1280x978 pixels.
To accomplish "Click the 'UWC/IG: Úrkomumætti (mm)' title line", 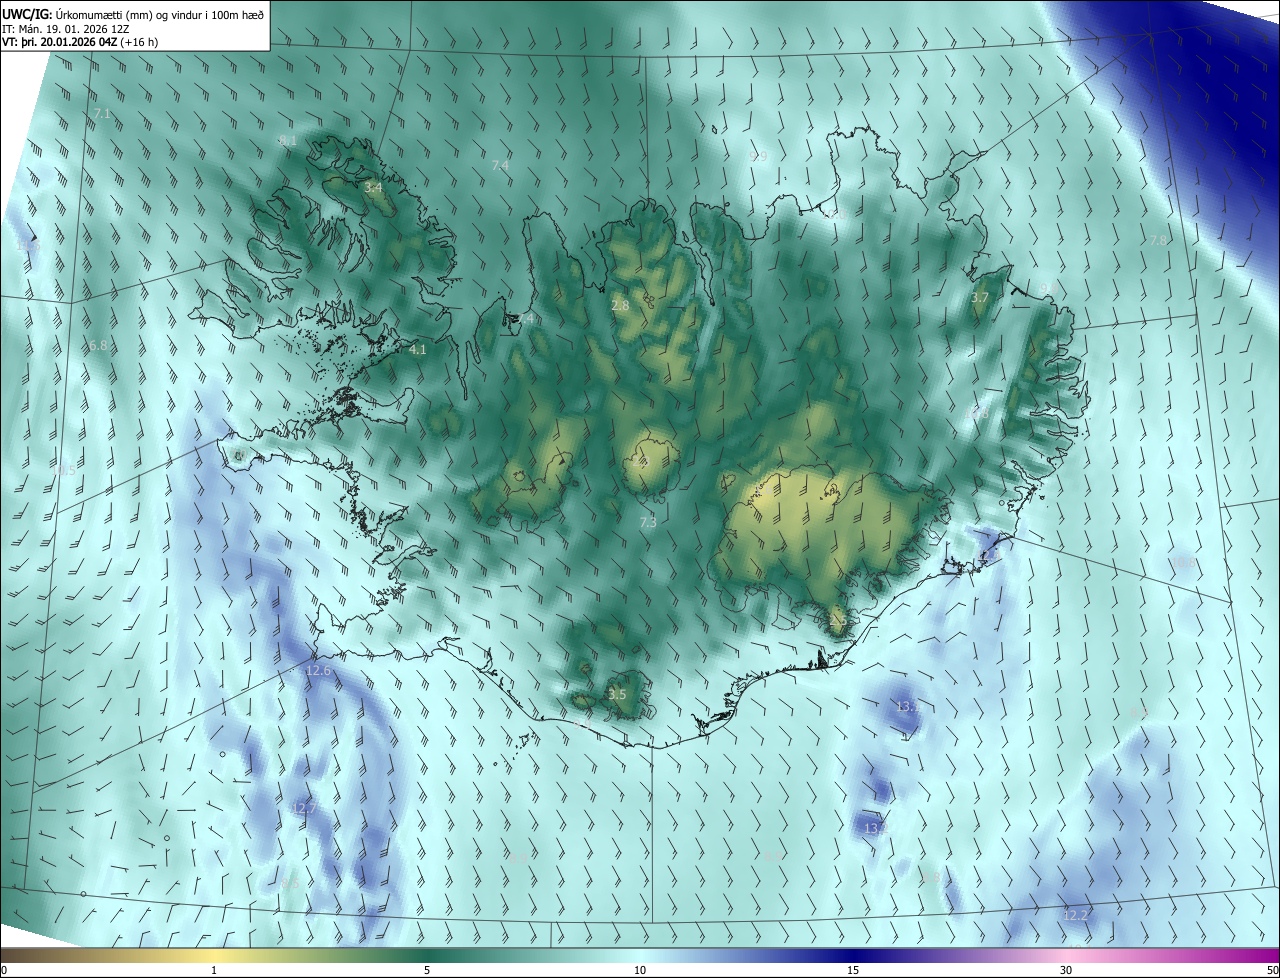I will coord(133,13).
